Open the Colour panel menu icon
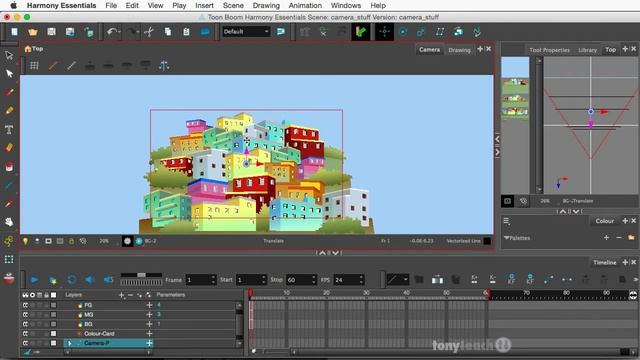This screenshot has width=640, height=360. pos(507,221)
